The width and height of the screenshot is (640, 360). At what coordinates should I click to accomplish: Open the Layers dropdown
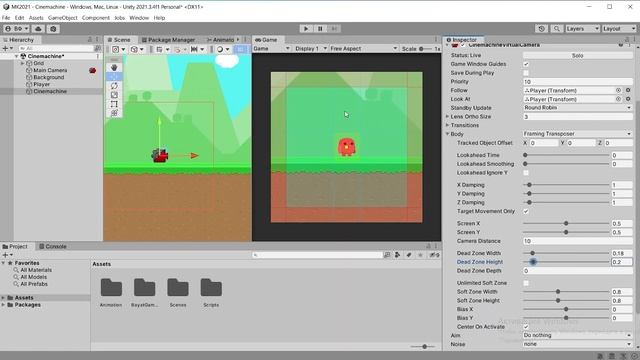coord(582,29)
